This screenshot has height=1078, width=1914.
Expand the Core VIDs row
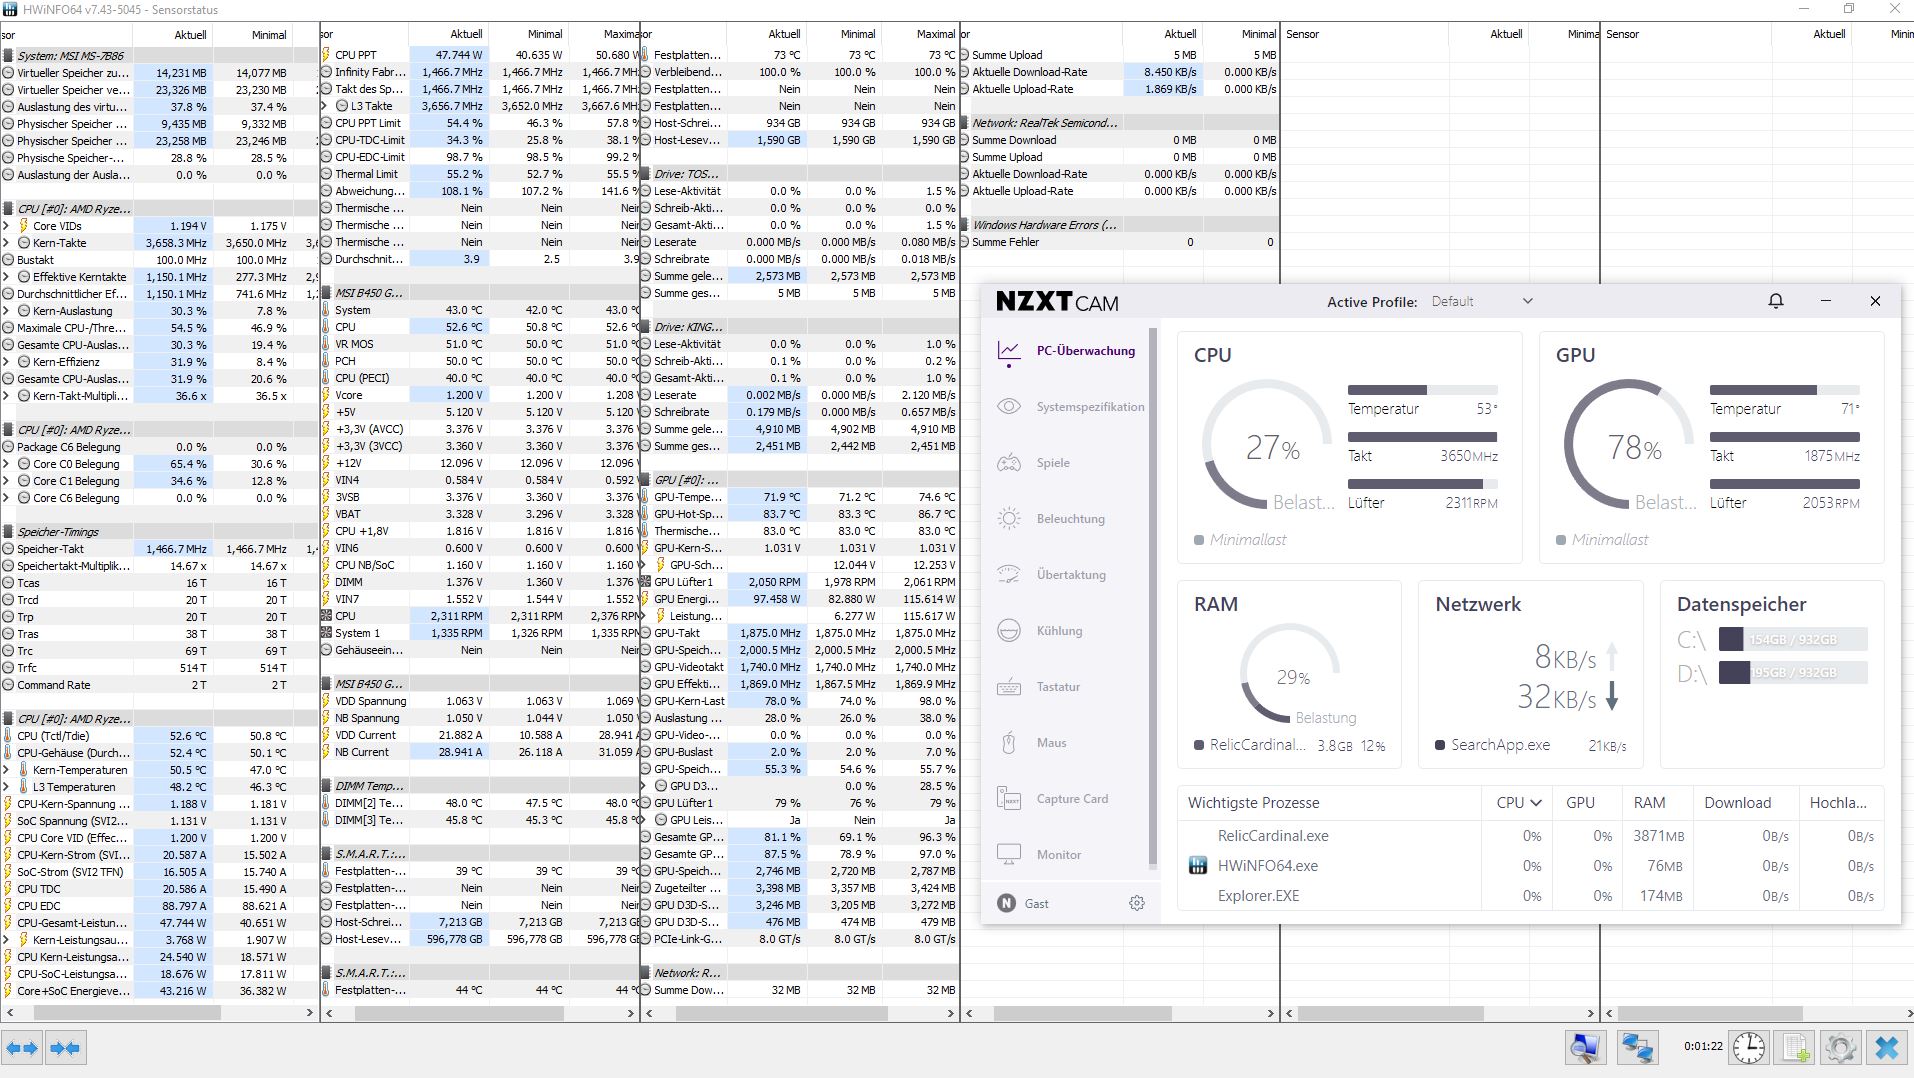pyautogui.click(x=6, y=226)
